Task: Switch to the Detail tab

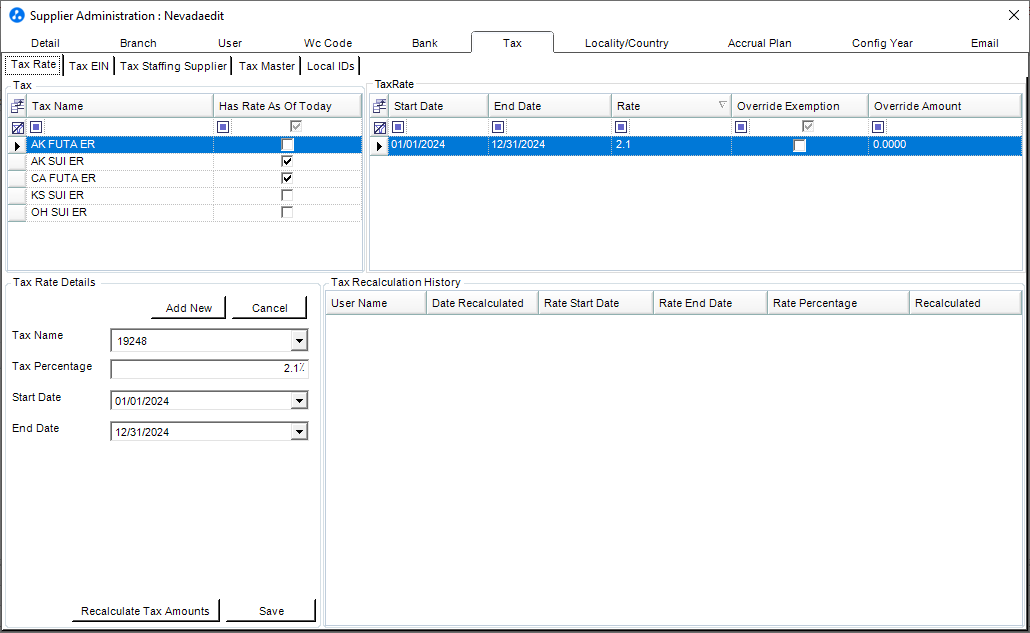Action: [x=45, y=43]
